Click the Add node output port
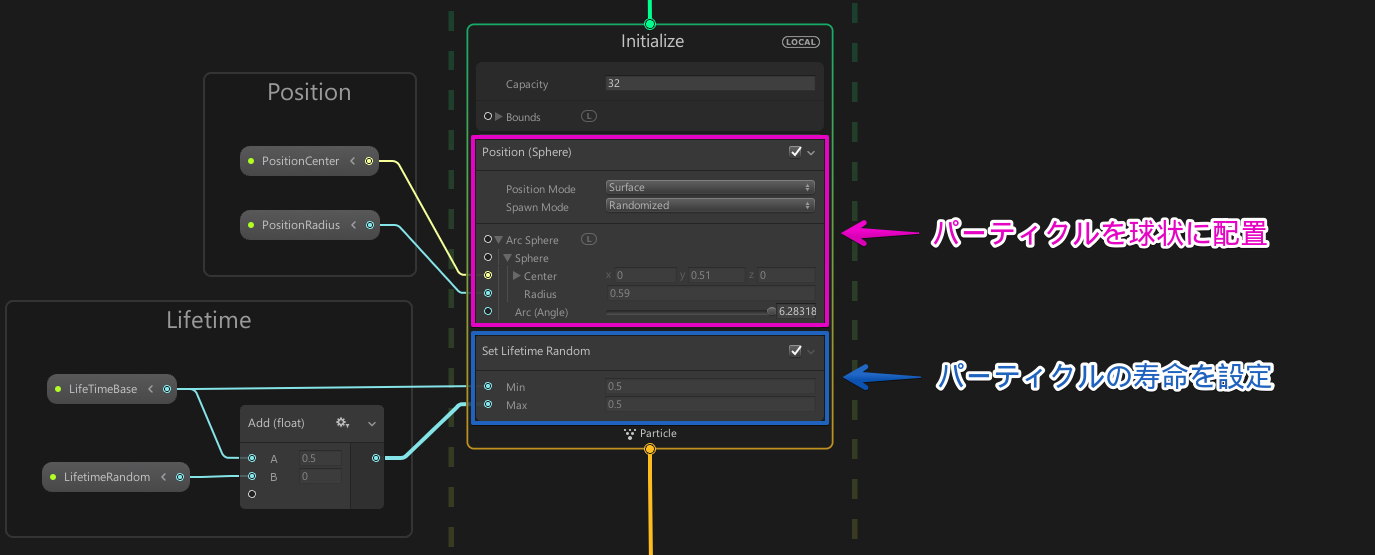This screenshot has height=555, width=1375. coord(375,458)
